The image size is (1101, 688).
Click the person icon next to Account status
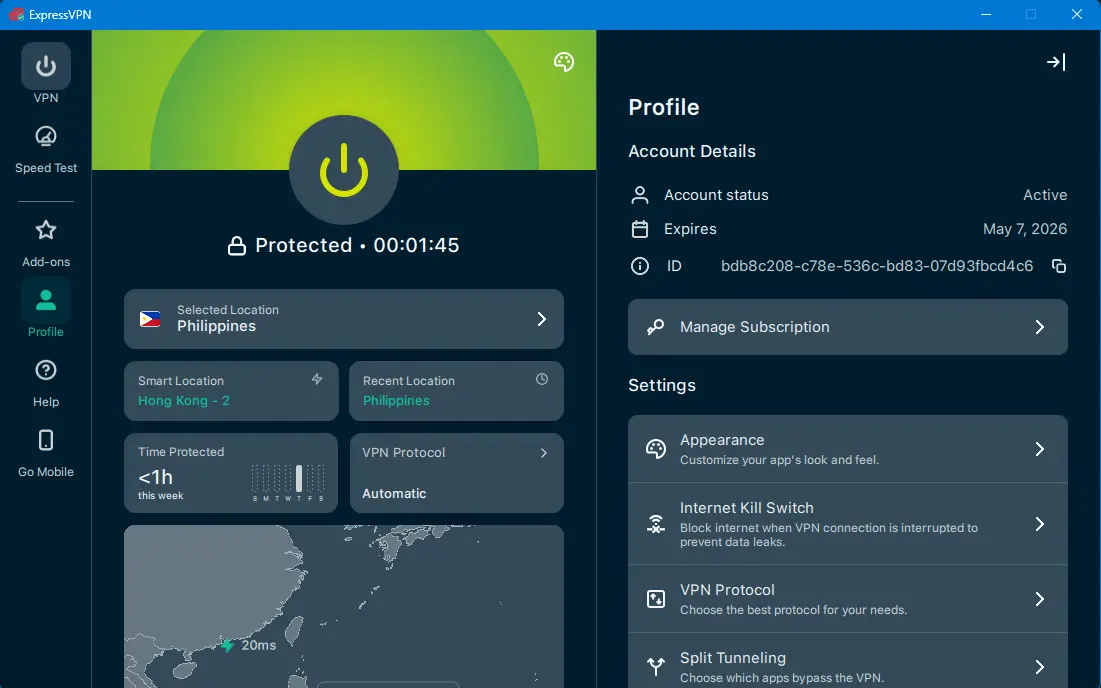pyautogui.click(x=640, y=195)
